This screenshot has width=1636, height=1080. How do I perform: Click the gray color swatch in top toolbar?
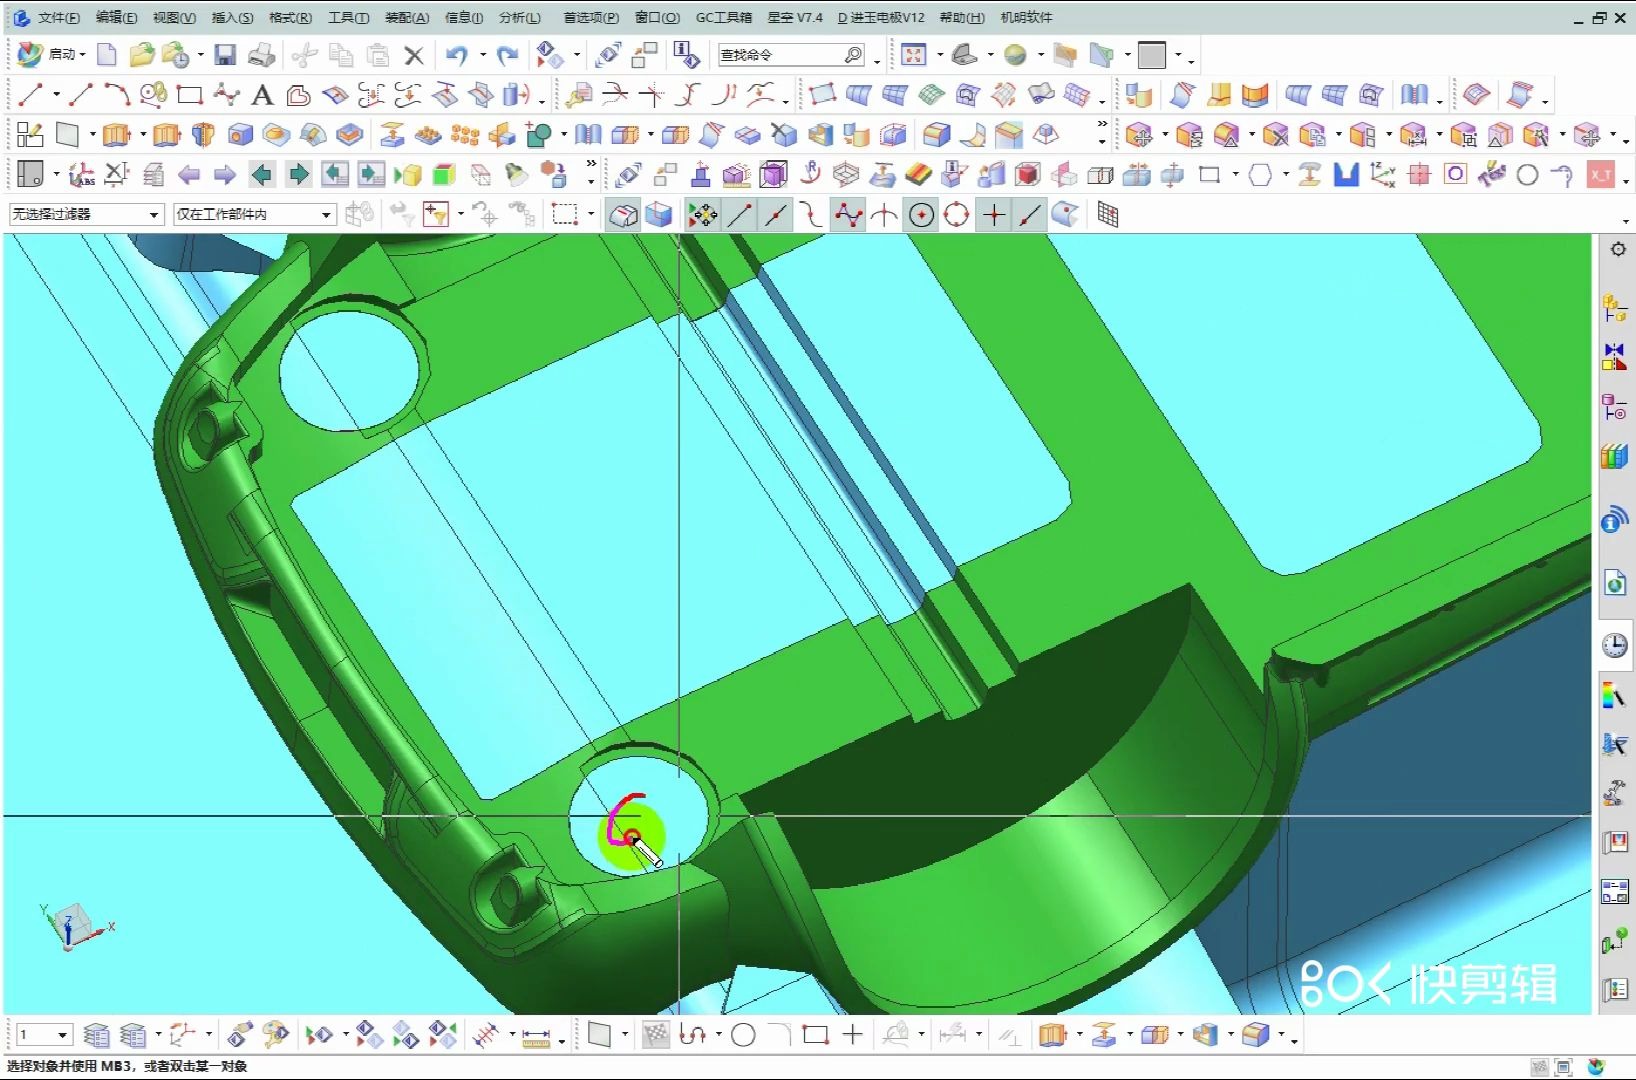(1152, 55)
